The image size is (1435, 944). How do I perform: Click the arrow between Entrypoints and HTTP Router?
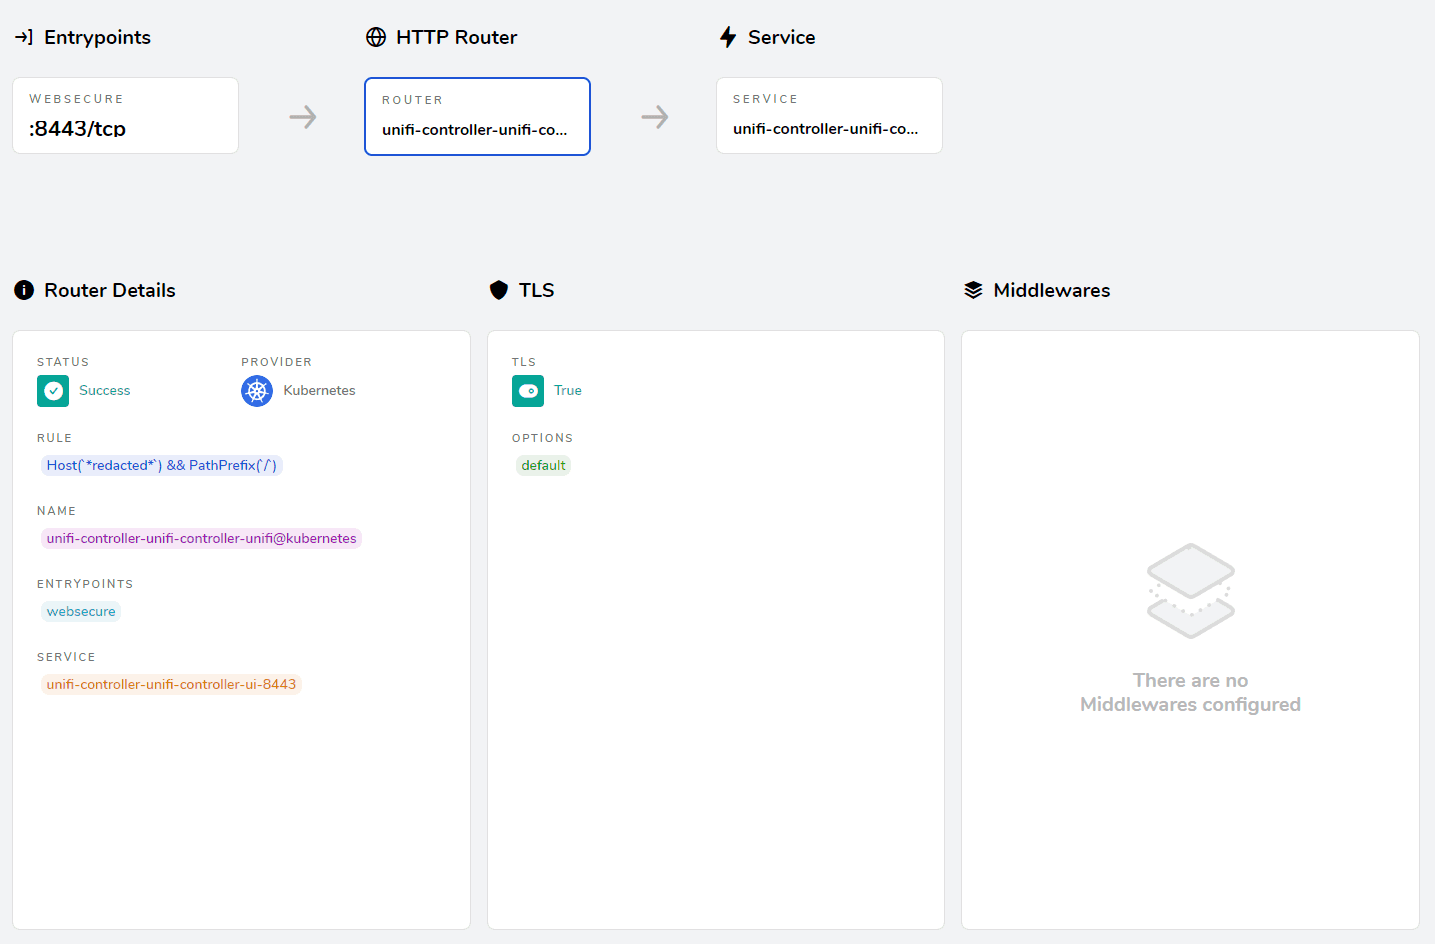(x=302, y=116)
